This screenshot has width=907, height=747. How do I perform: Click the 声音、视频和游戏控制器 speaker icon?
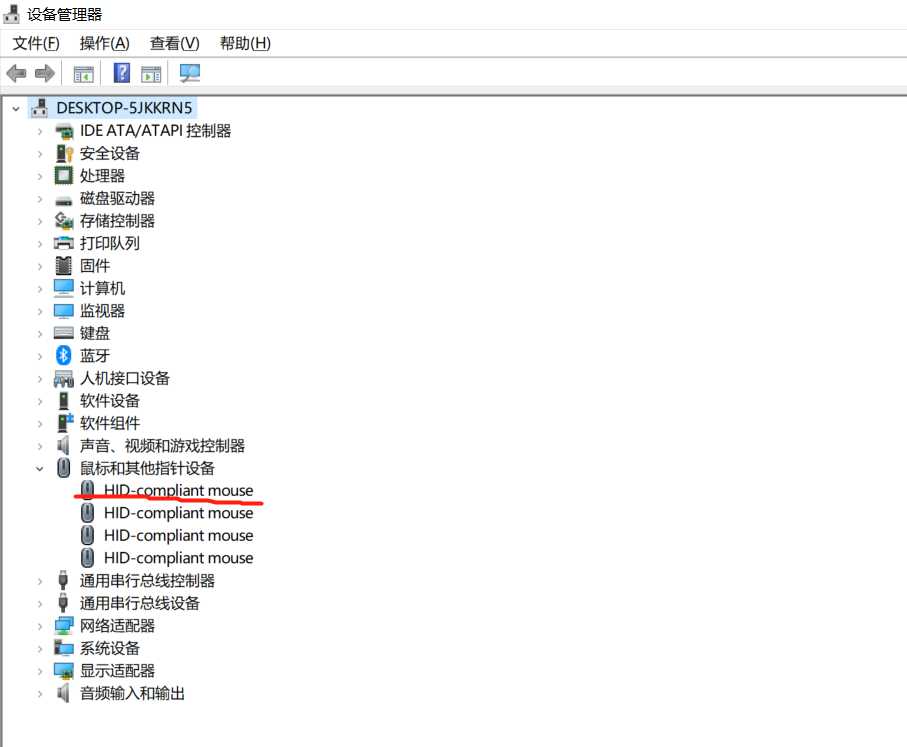(63, 446)
